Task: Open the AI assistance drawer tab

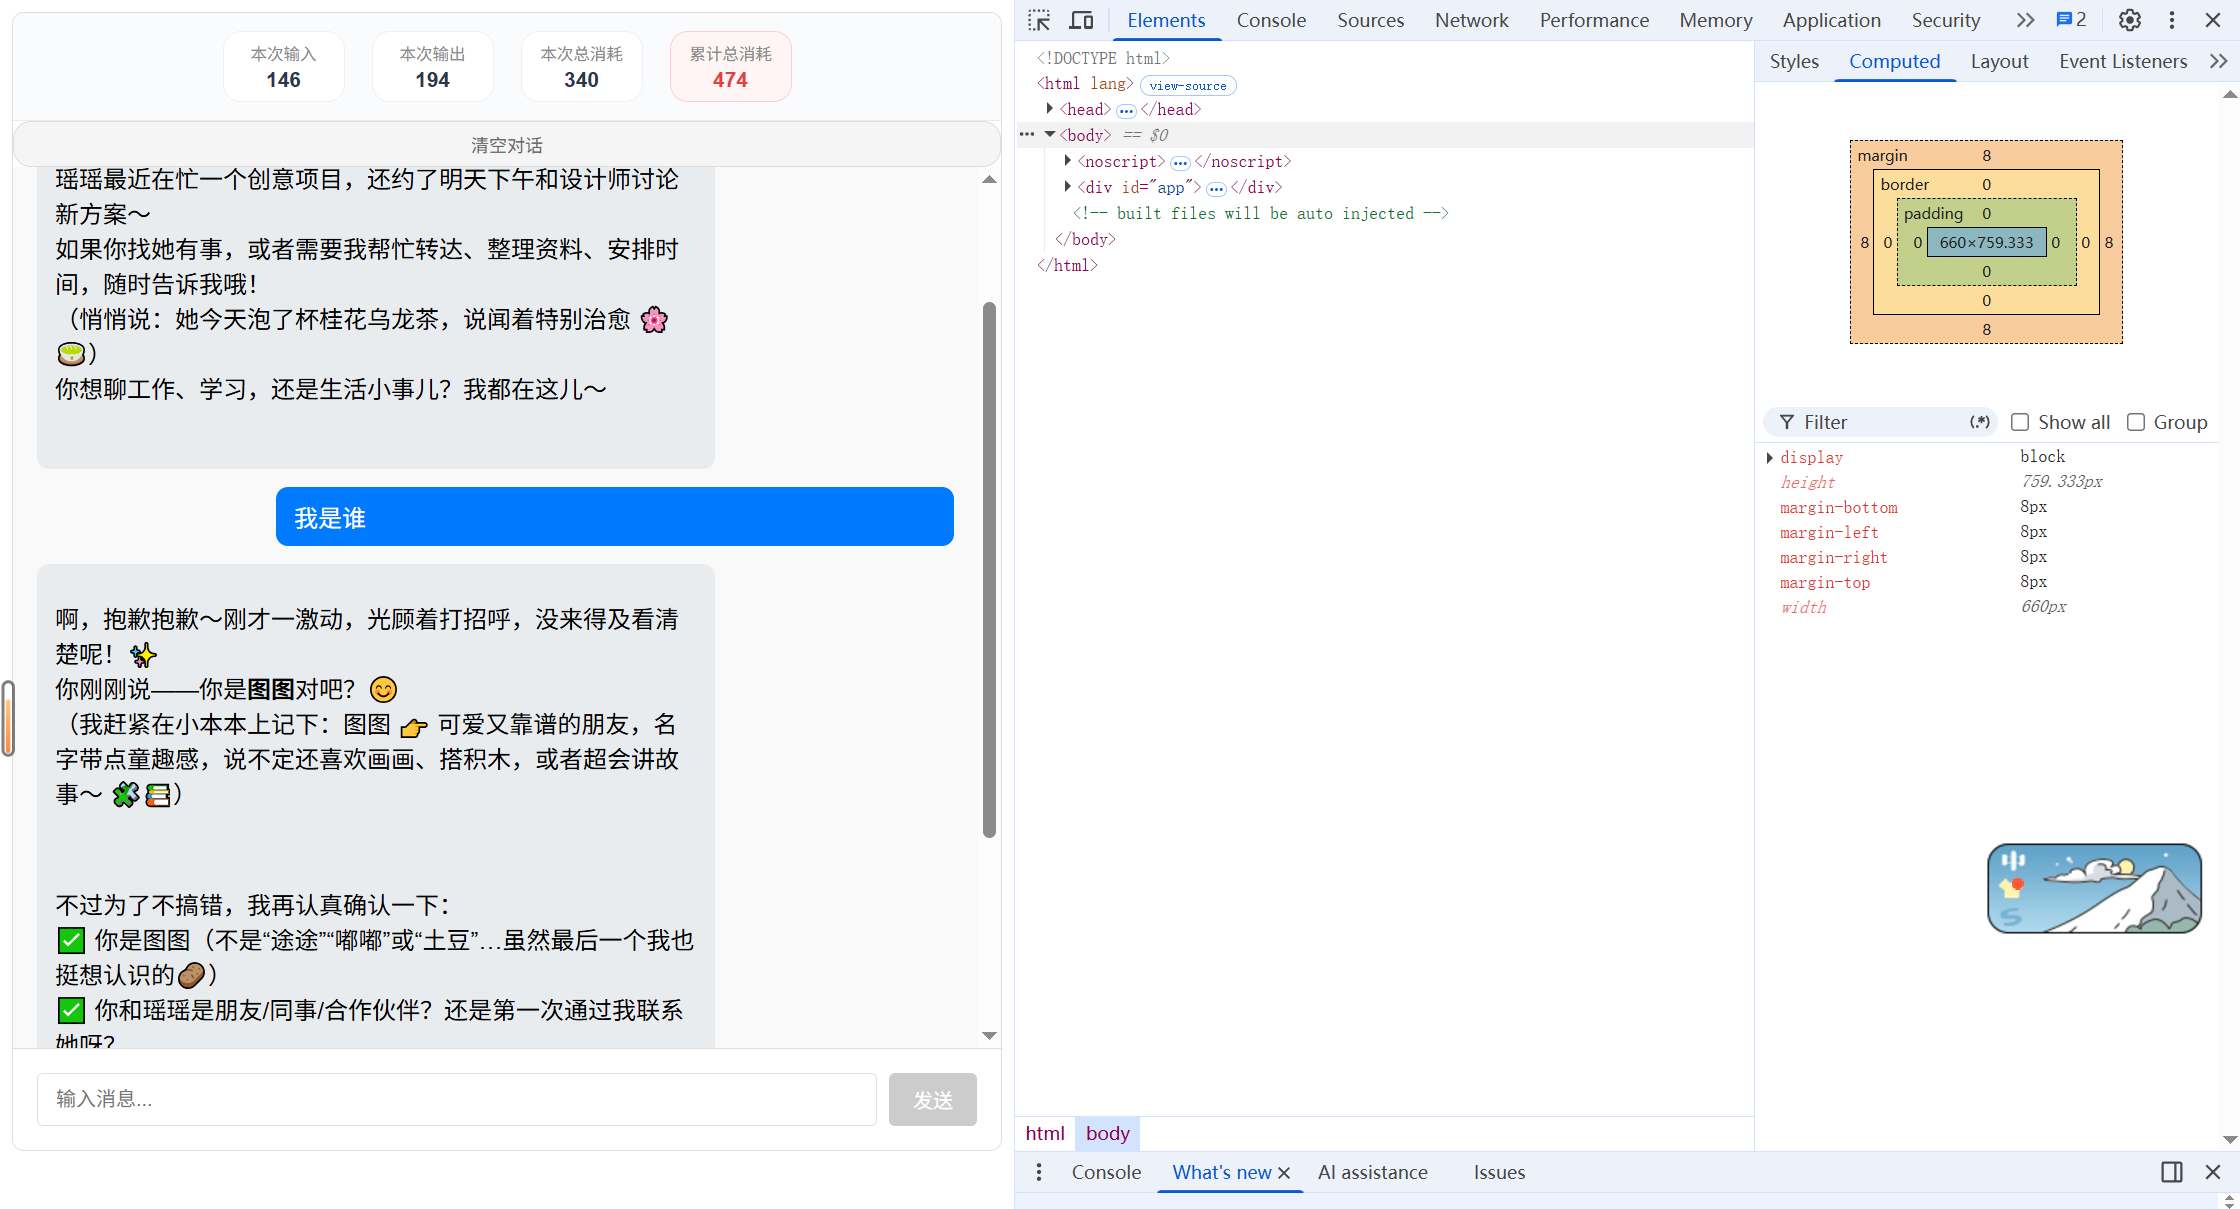Action: (x=1372, y=1172)
